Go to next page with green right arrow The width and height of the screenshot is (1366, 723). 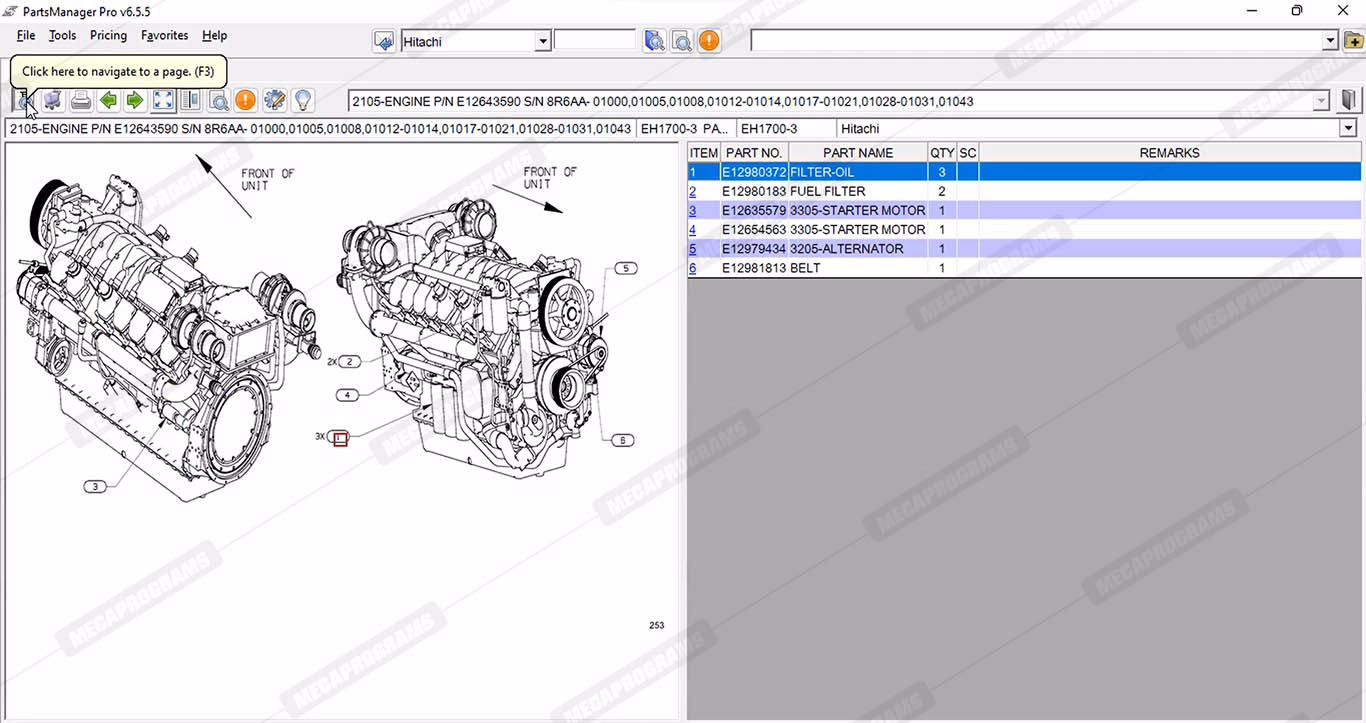click(x=135, y=101)
